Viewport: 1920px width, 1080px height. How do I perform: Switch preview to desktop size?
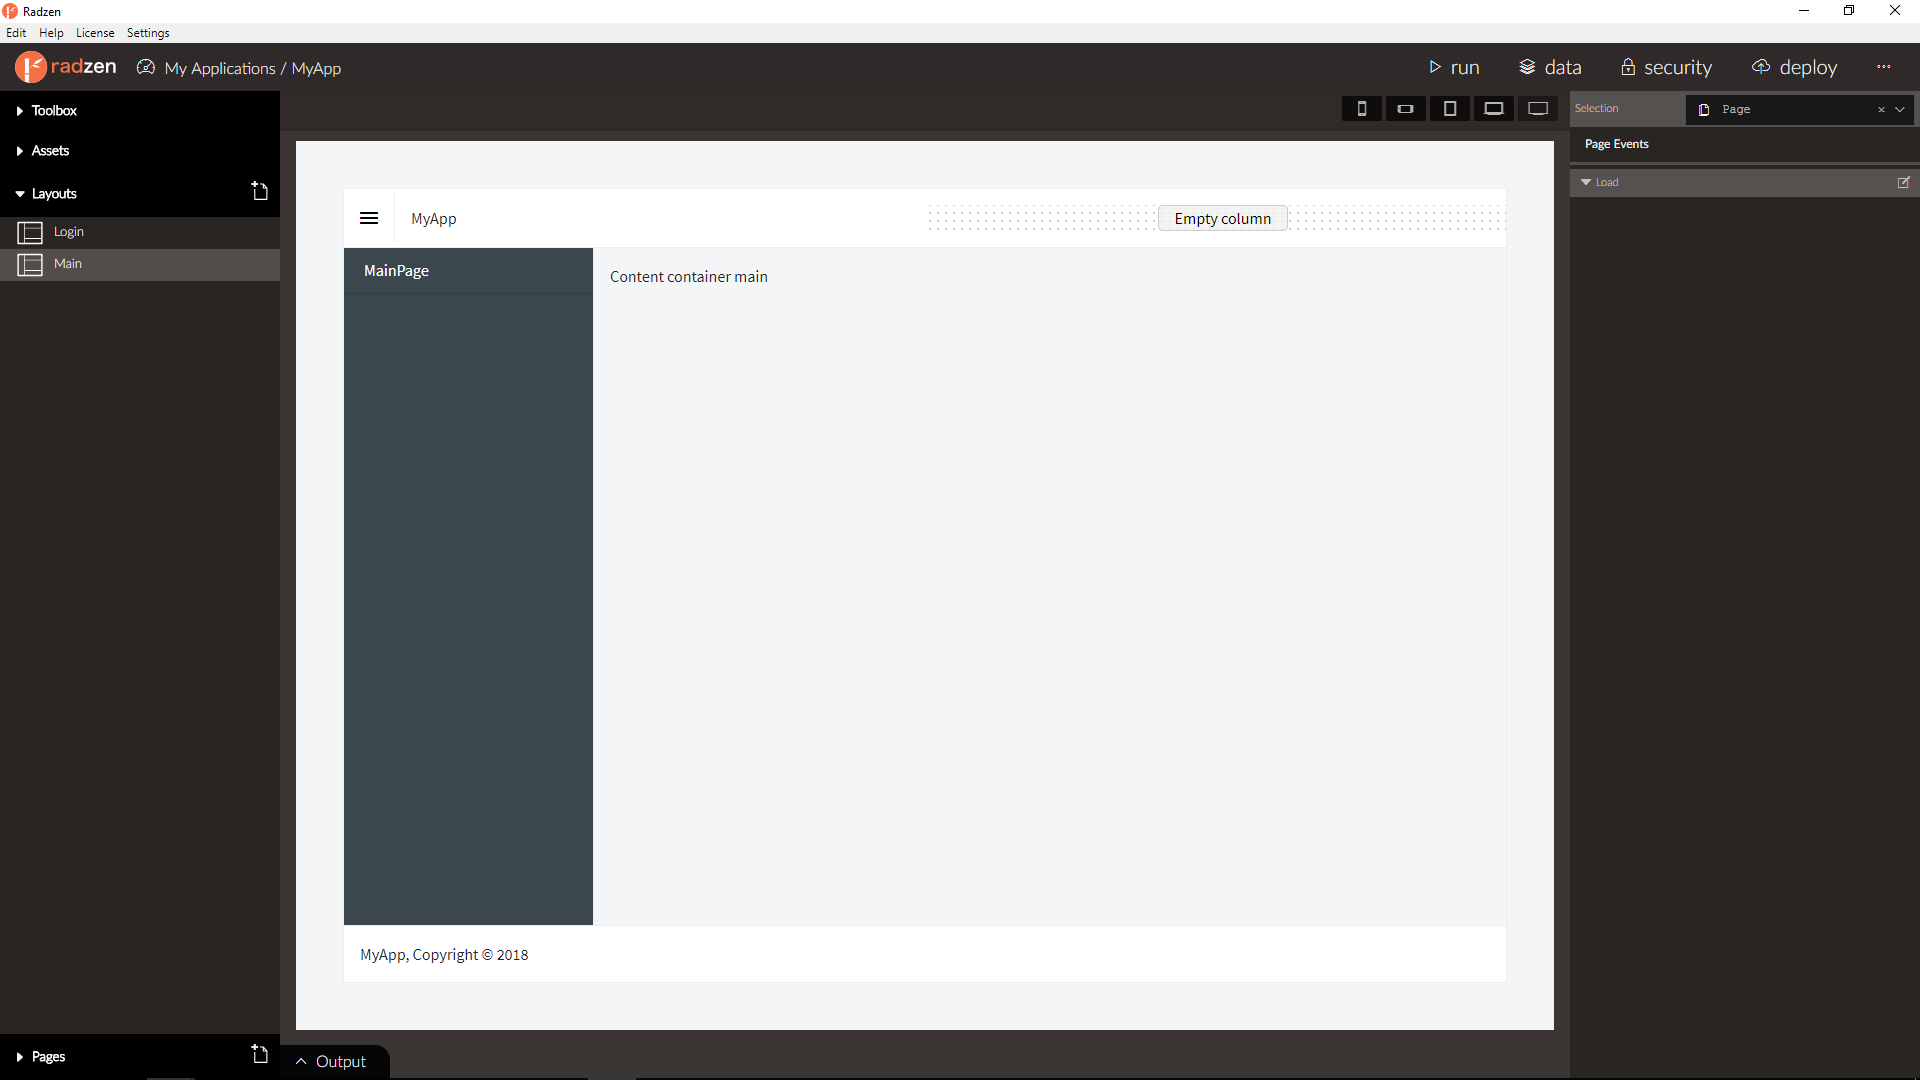(1538, 109)
